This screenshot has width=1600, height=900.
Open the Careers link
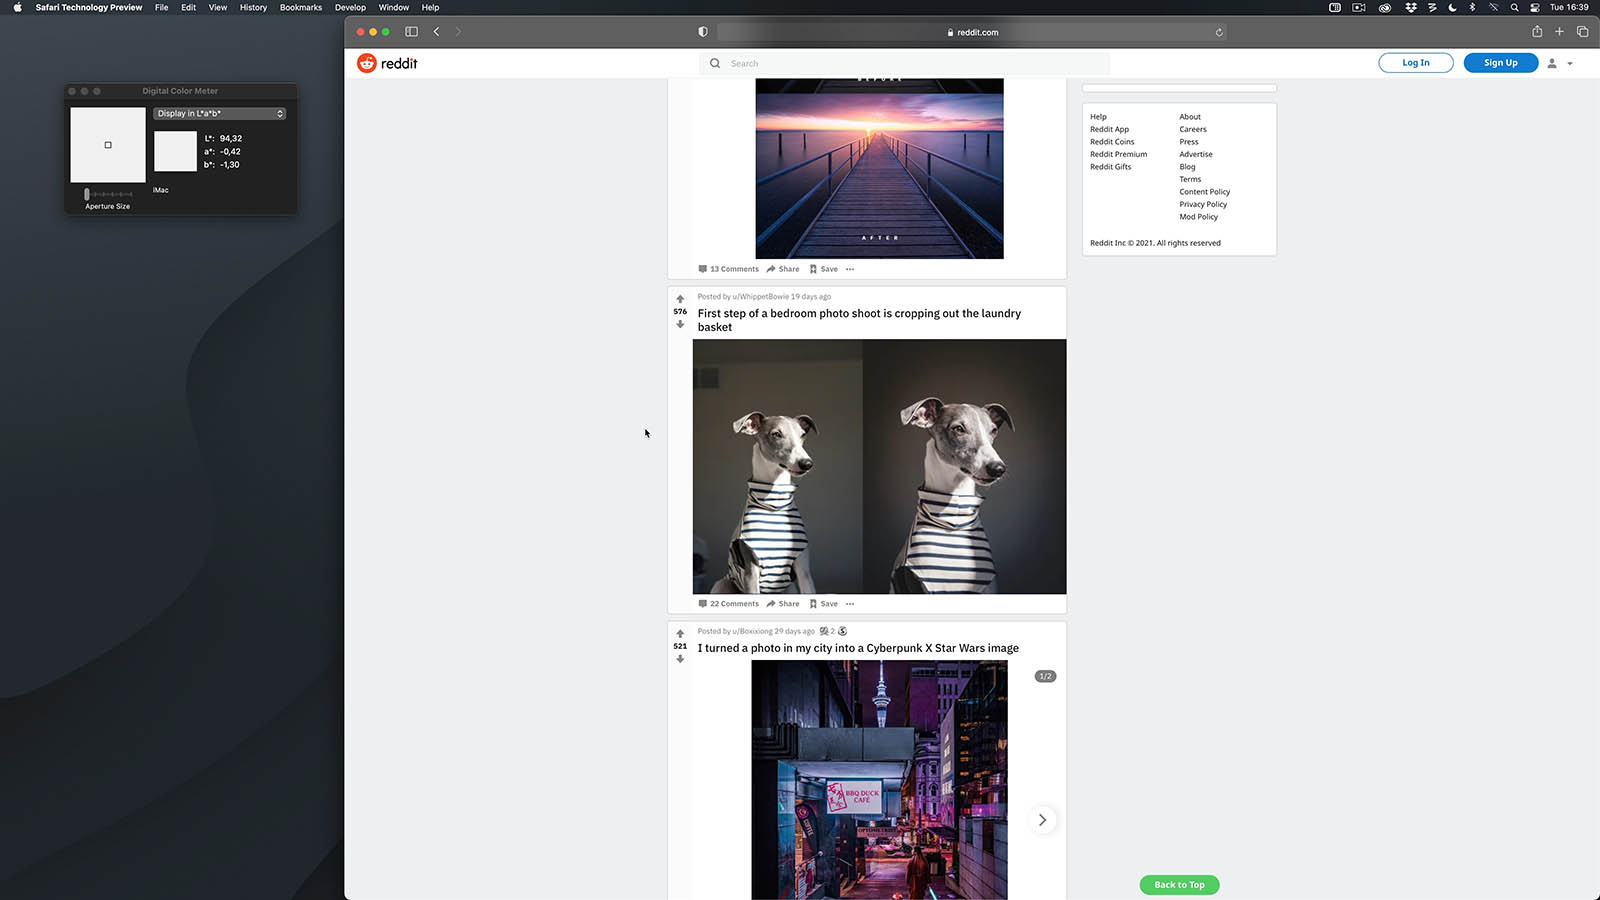point(1193,129)
